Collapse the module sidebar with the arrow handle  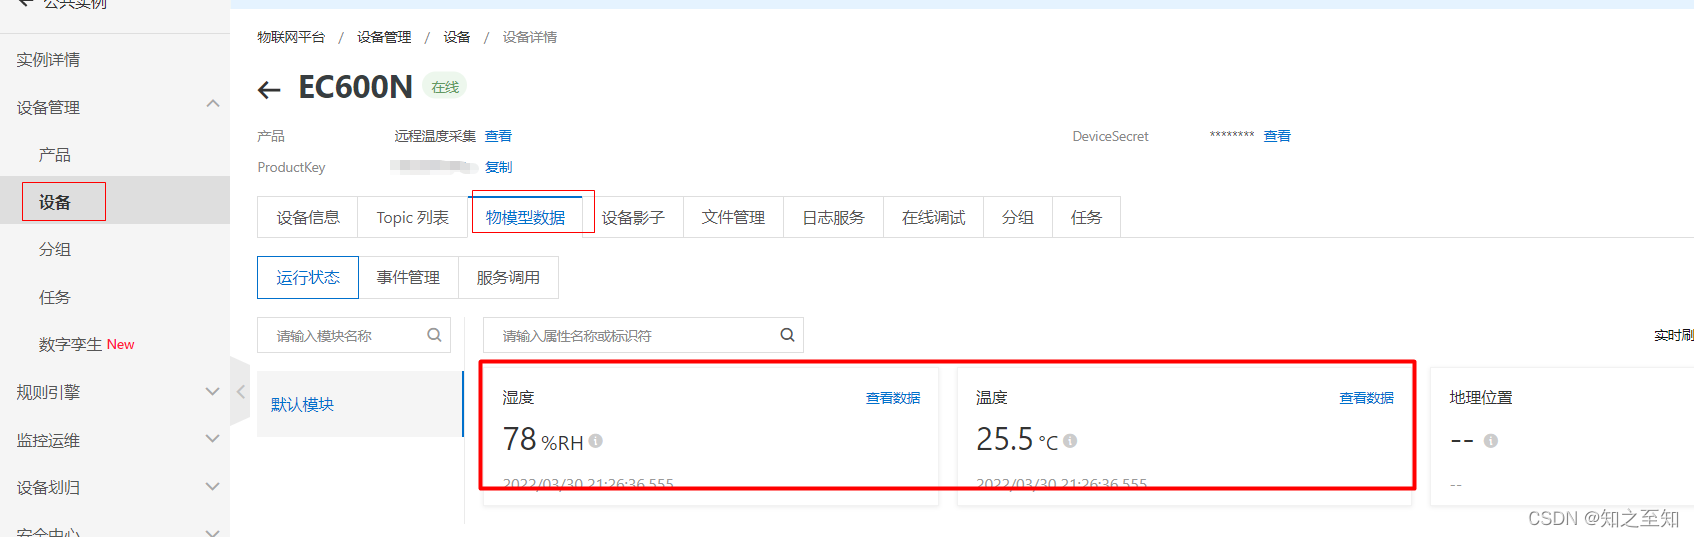coord(241,392)
